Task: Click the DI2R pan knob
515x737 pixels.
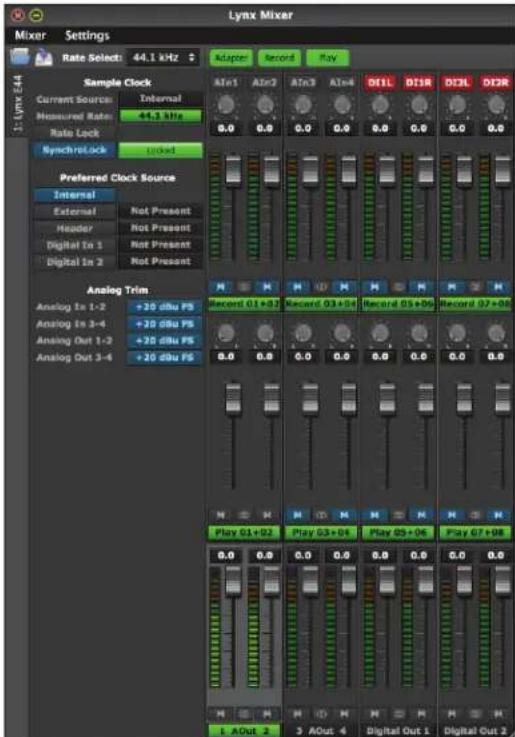Action: tap(496, 105)
